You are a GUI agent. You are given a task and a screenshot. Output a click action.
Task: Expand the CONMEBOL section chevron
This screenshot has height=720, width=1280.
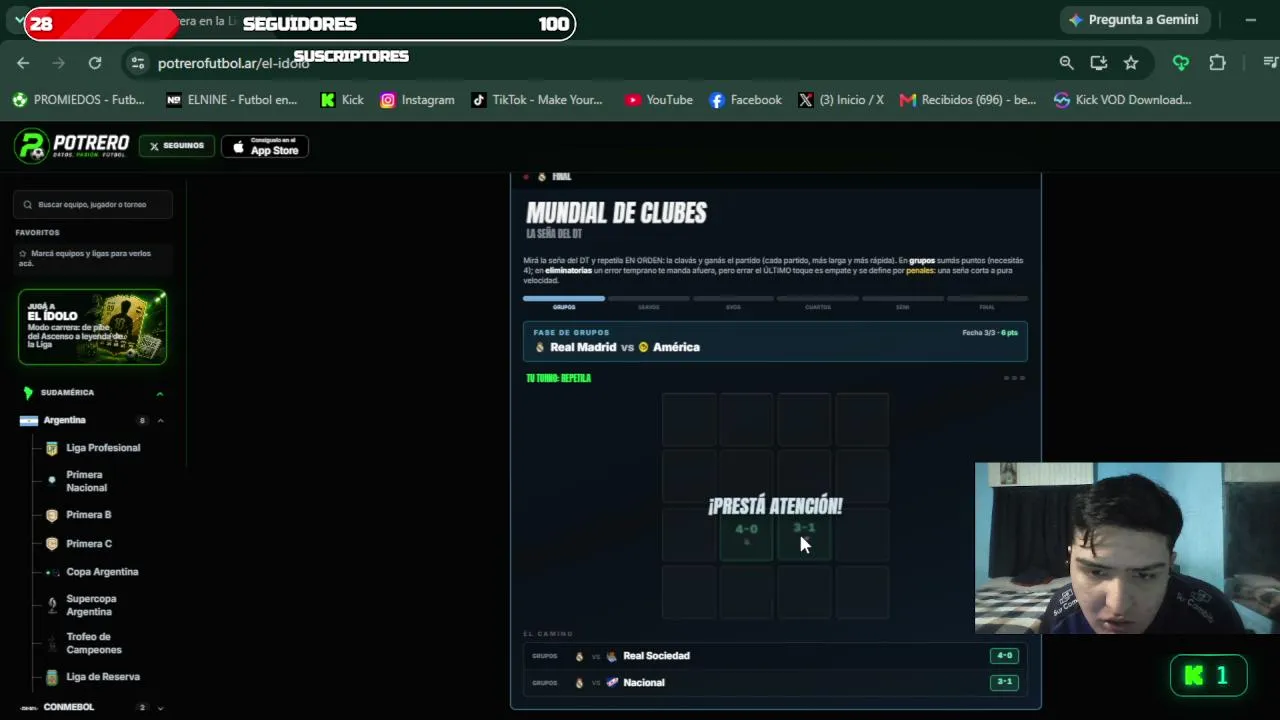tap(160, 708)
